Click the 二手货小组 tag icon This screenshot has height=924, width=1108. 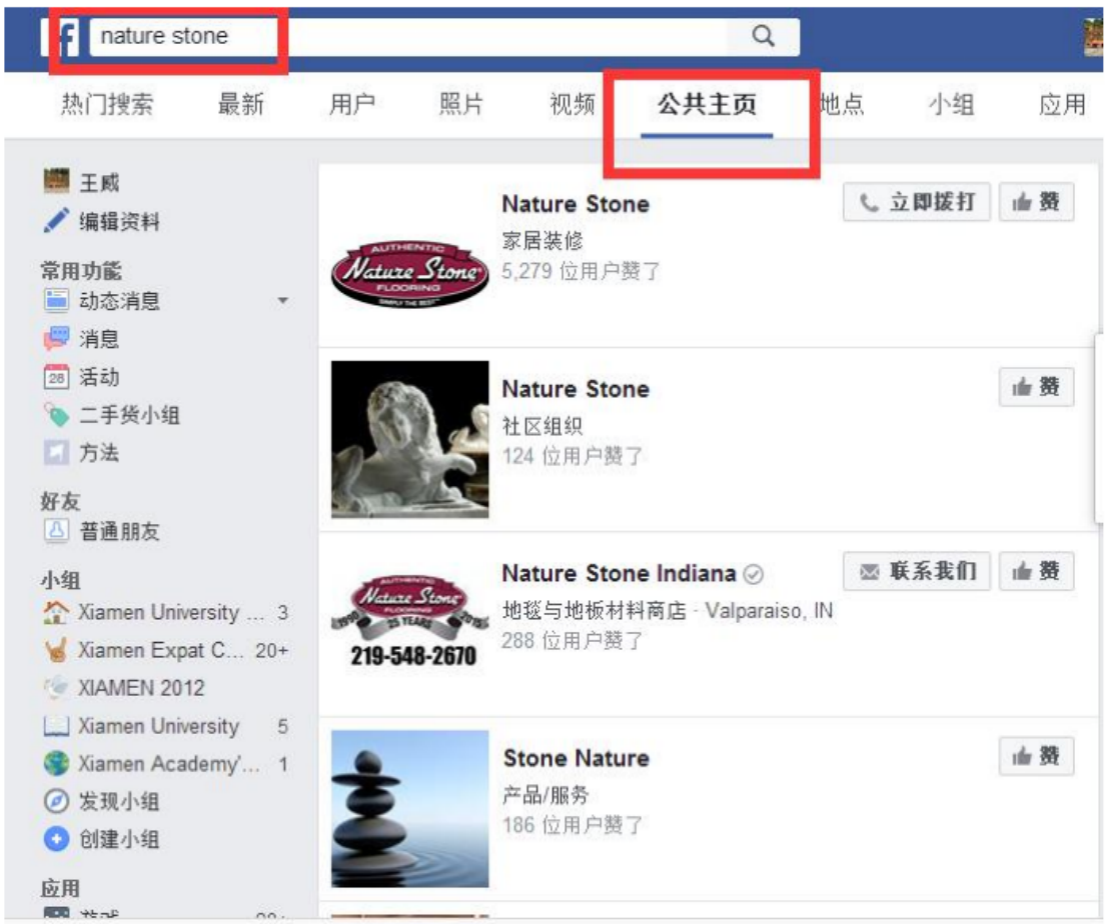[x=57, y=415]
